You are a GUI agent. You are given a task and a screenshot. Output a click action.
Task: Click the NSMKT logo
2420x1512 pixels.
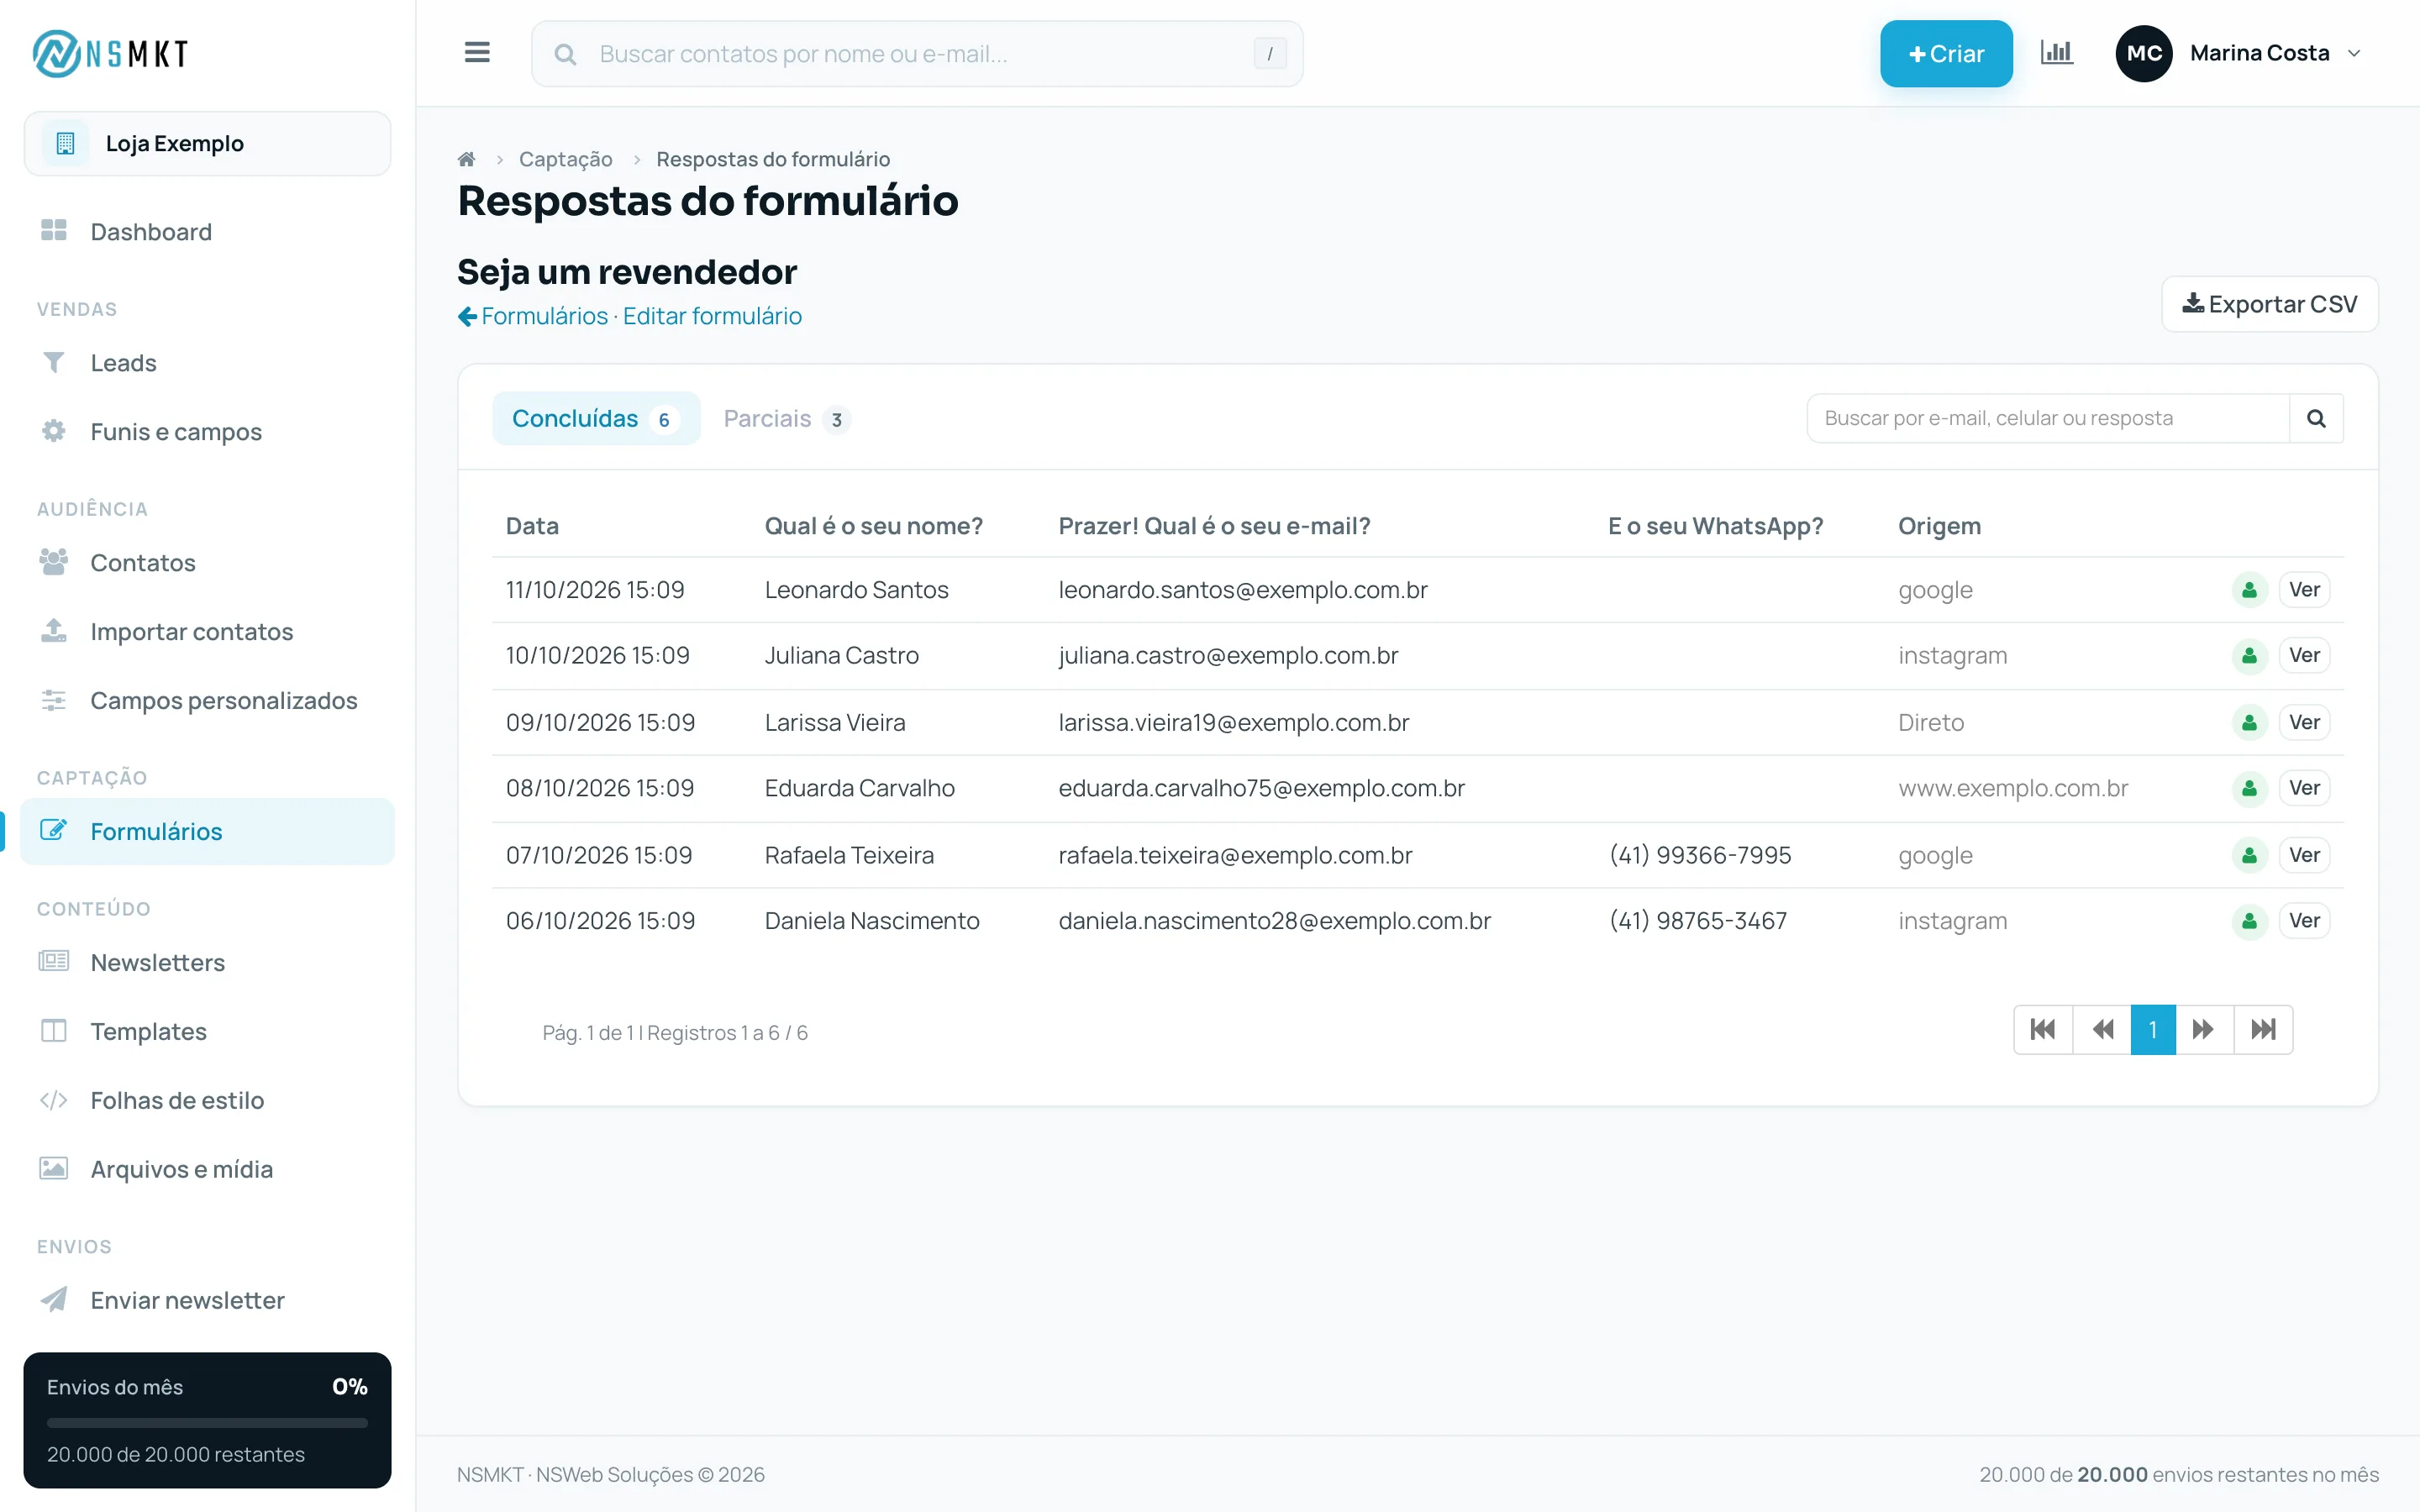click(110, 53)
